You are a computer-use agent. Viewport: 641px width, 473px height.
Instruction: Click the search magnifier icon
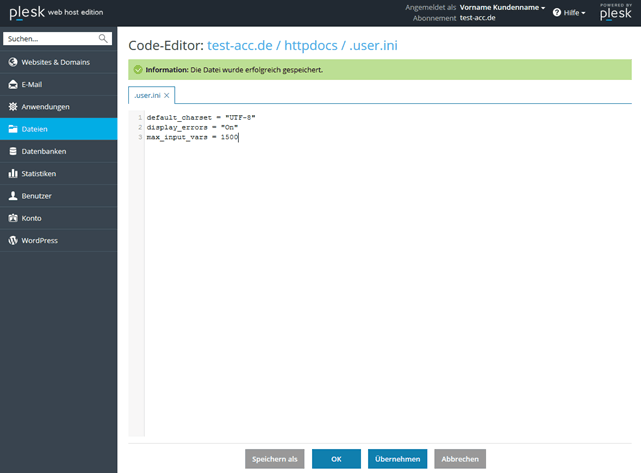(103, 38)
